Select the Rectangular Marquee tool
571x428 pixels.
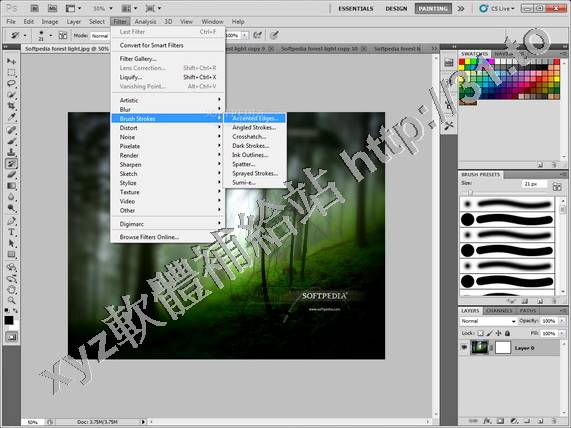[11, 72]
